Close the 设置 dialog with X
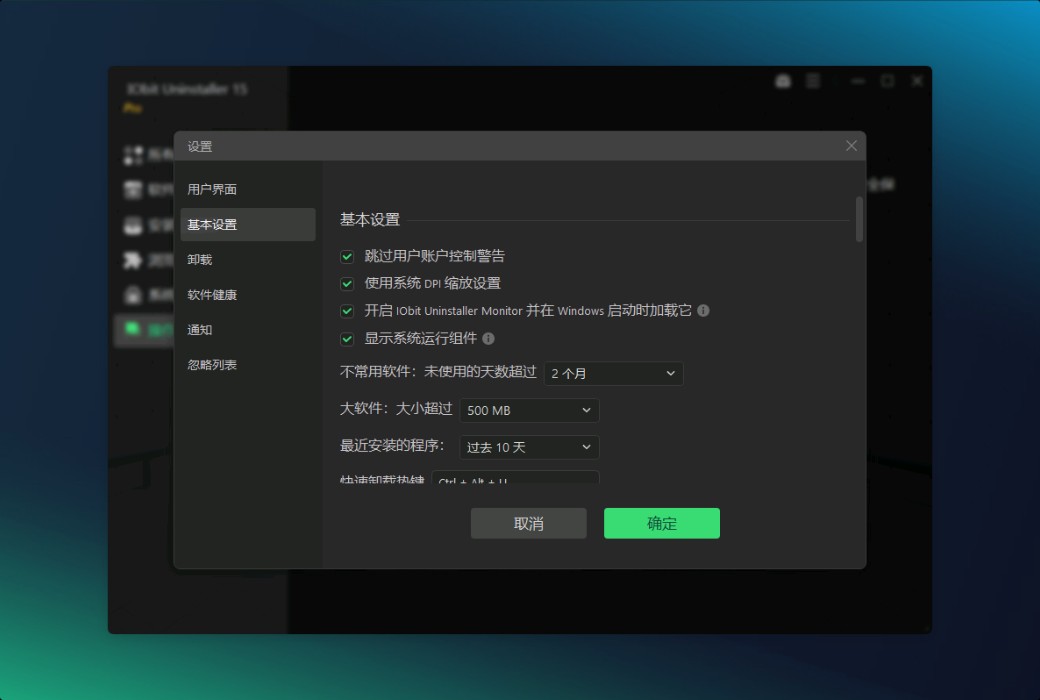Image resolution: width=1040 pixels, height=700 pixels. point(851,146)
